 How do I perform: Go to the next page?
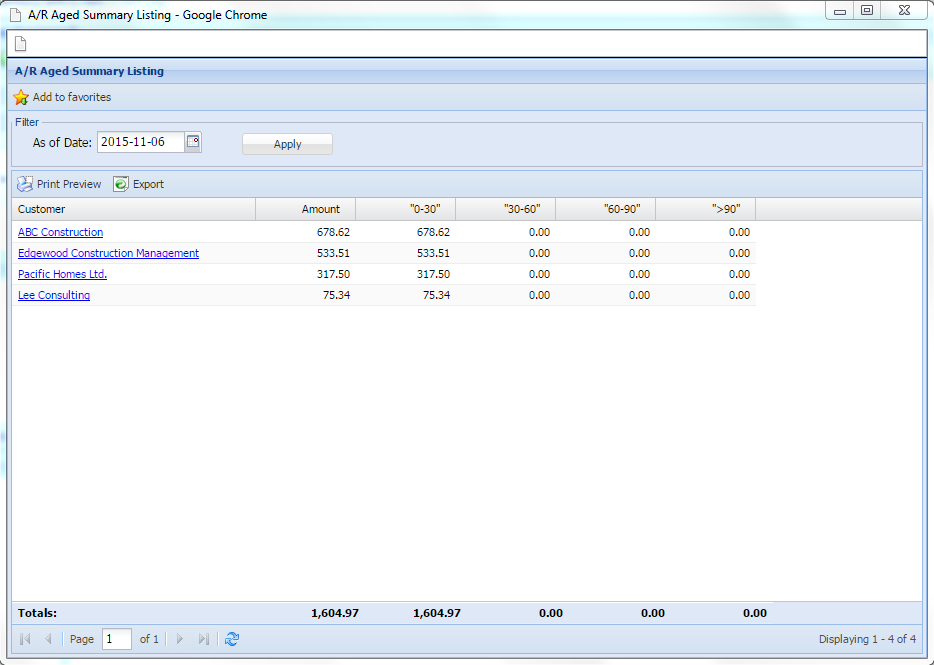point(180,639)
